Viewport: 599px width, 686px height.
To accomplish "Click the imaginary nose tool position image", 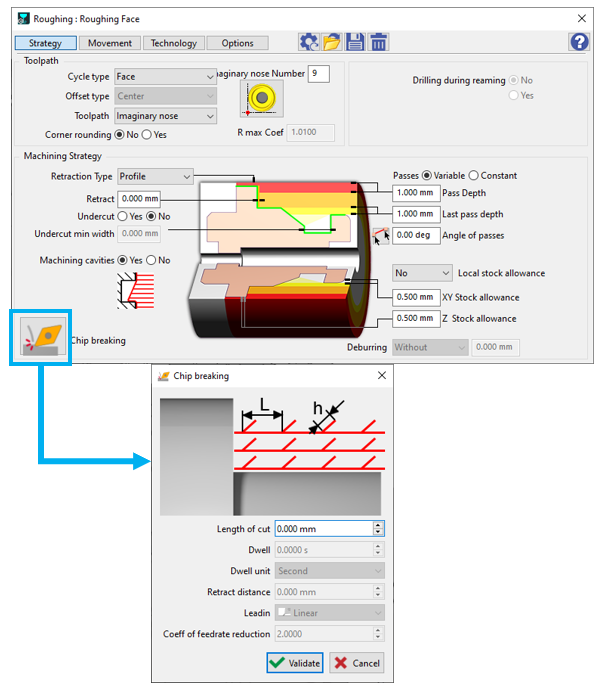I will click(x=262, y=99).
